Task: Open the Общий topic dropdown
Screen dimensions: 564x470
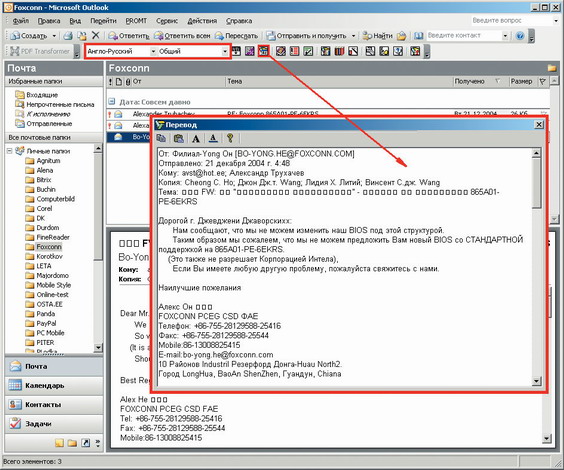Action: [225, 51]
